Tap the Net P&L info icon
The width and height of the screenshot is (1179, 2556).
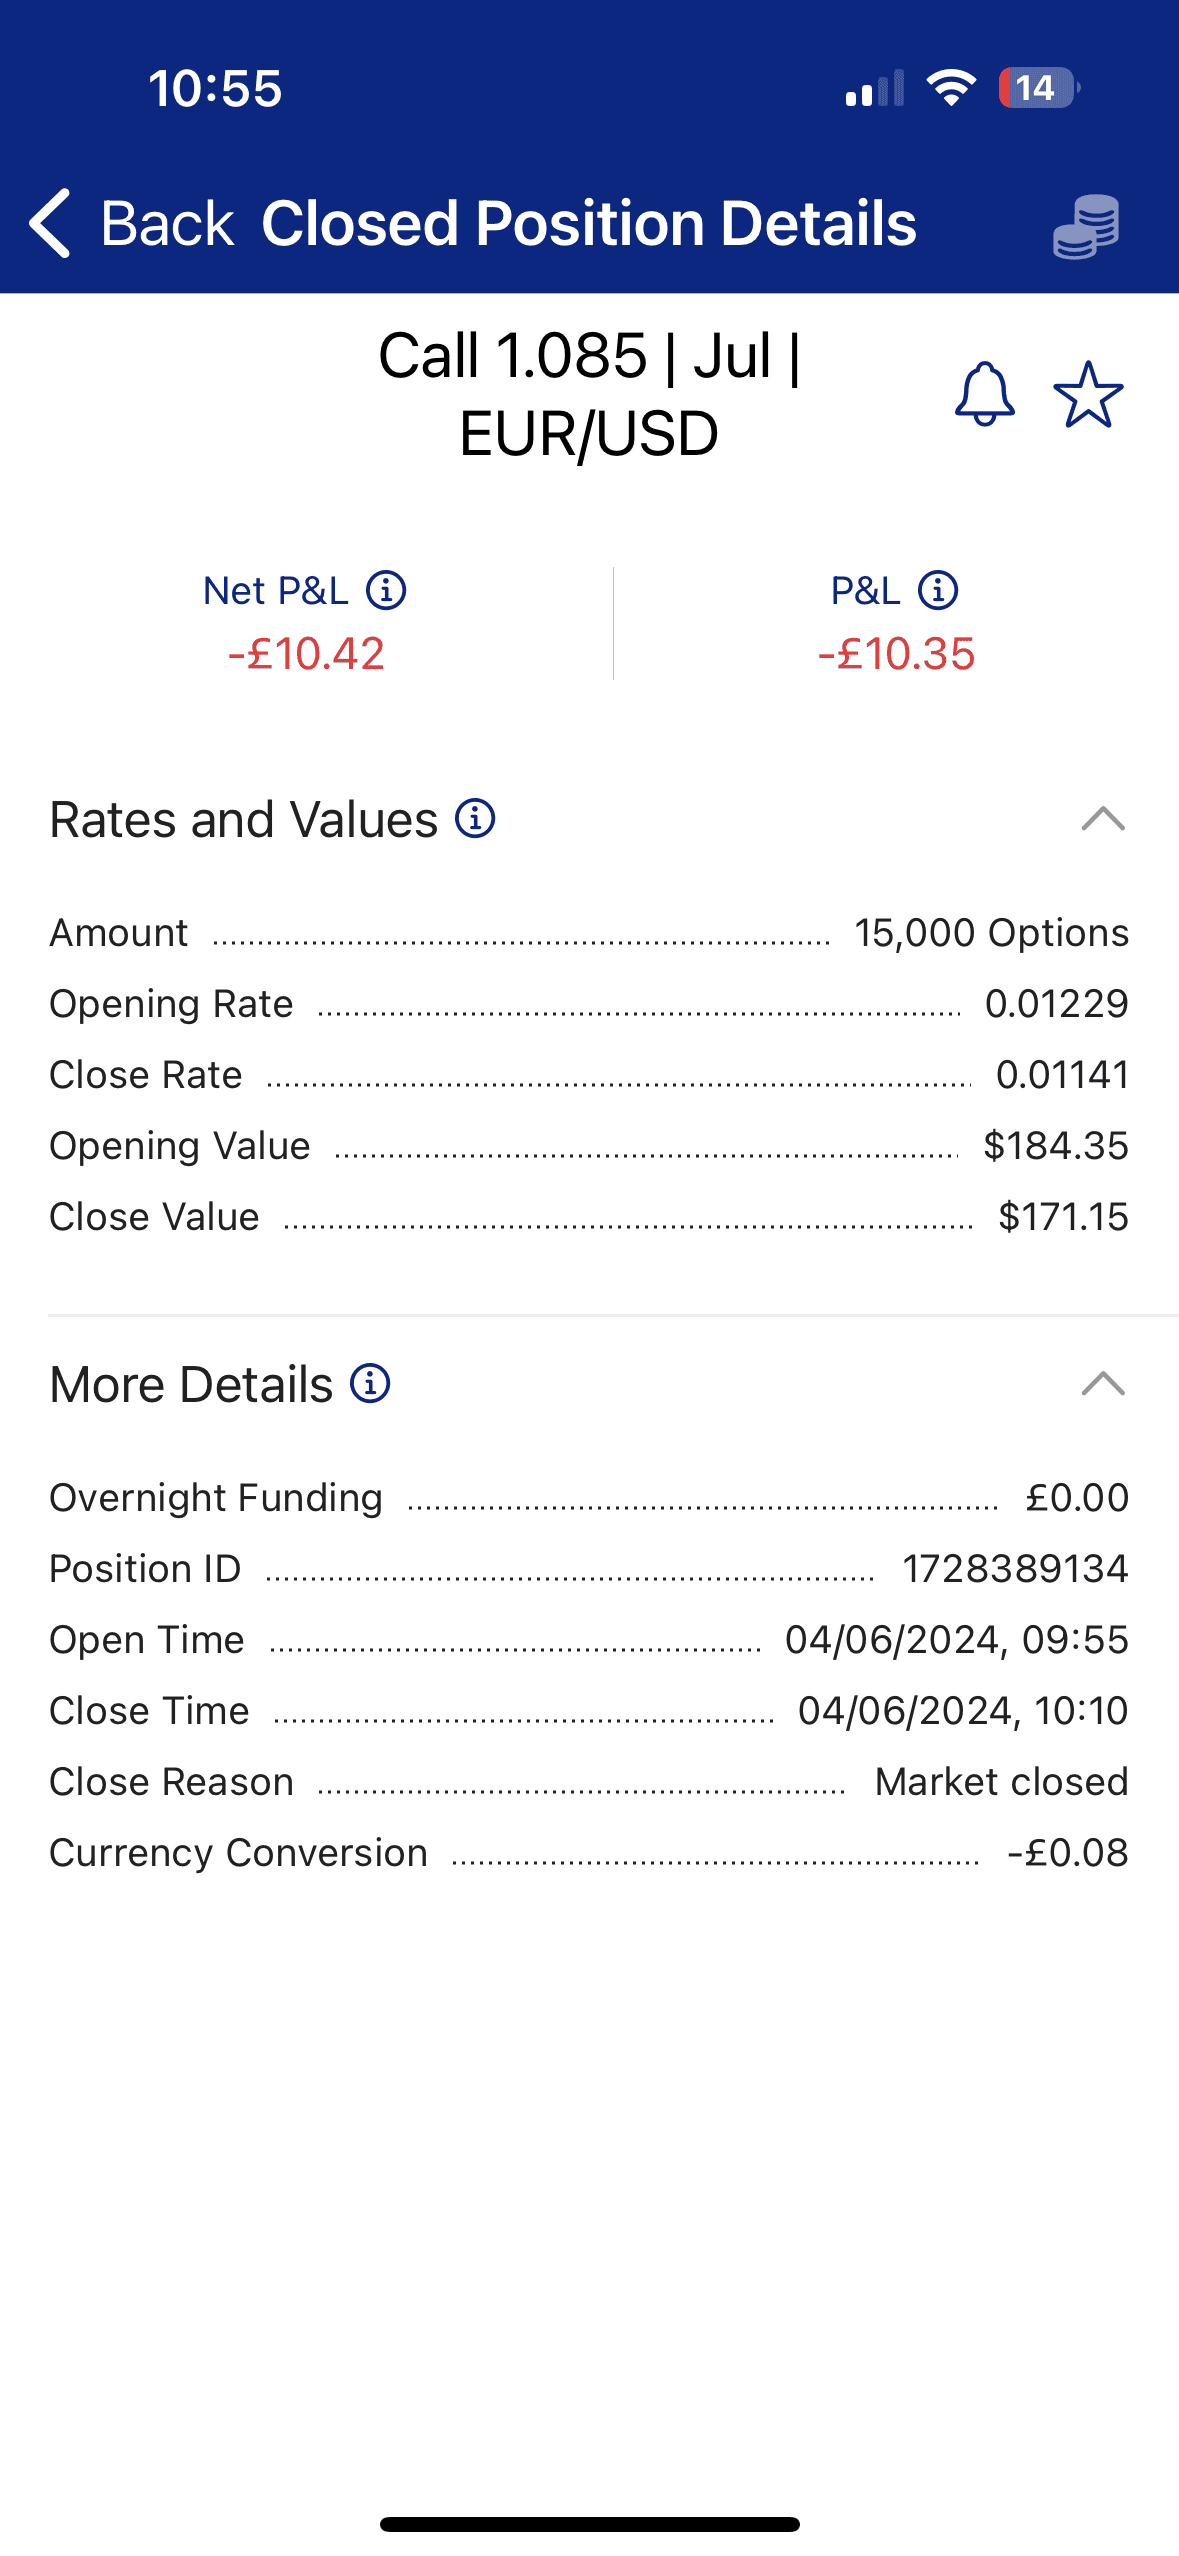point(386,590)
